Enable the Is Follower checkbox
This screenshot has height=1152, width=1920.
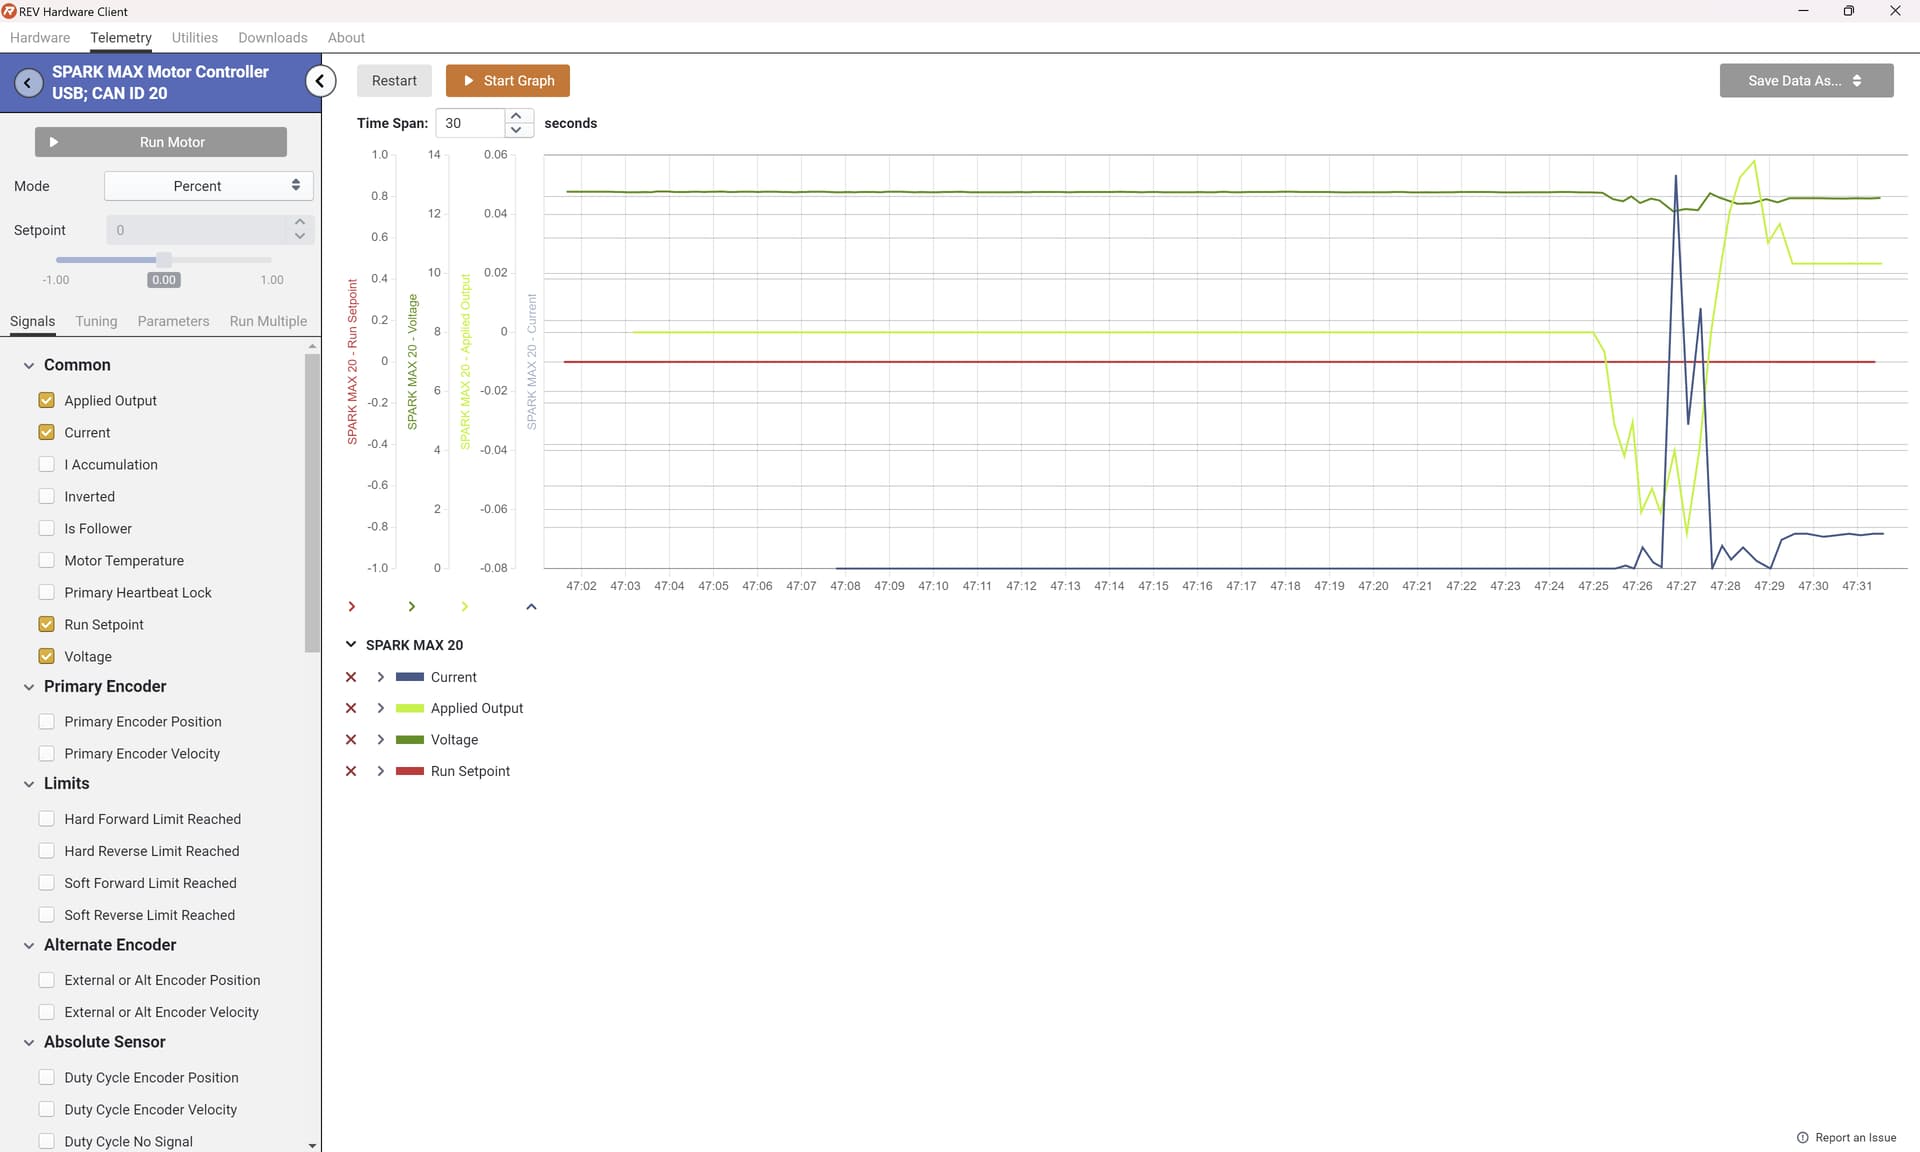(x=46, y=528)
